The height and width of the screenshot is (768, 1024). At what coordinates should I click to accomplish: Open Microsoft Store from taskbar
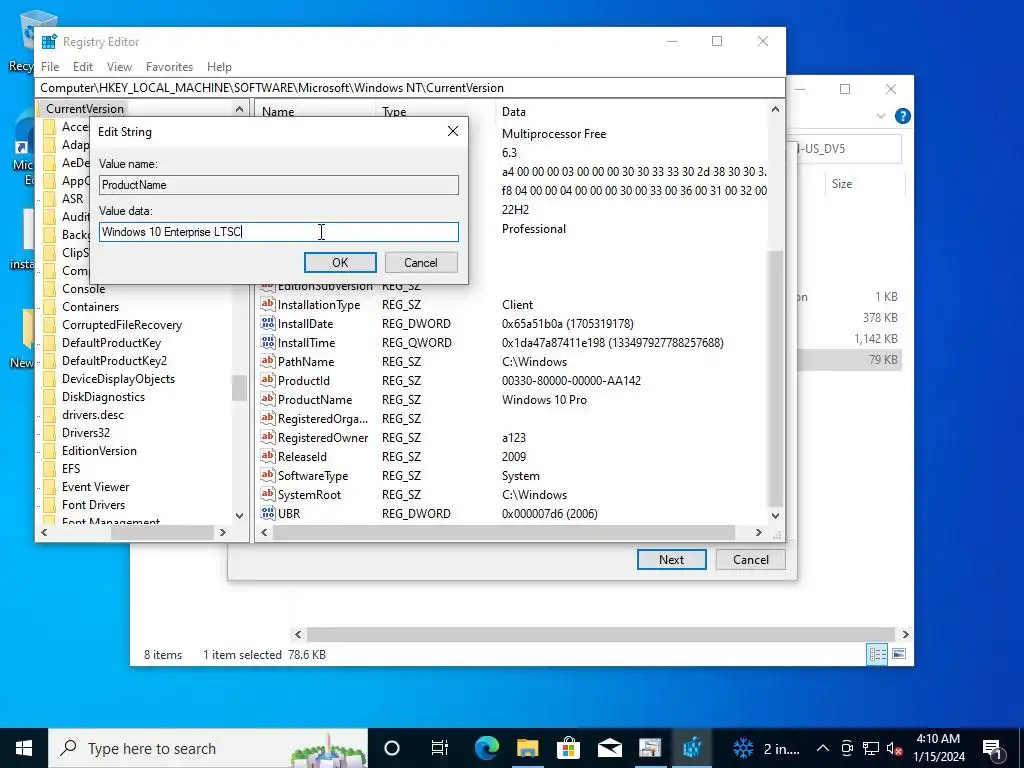coord(568,748)
